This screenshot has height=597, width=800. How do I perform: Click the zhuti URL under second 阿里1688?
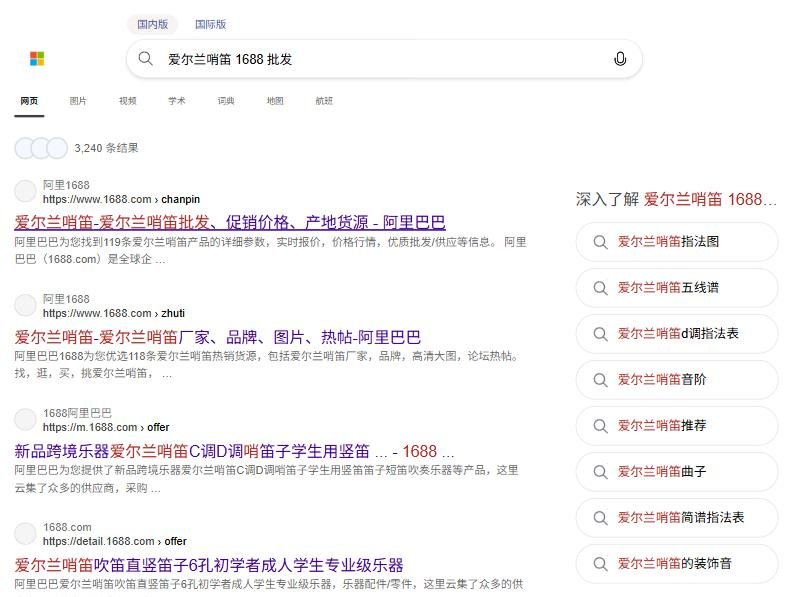[x=114, y=313]
